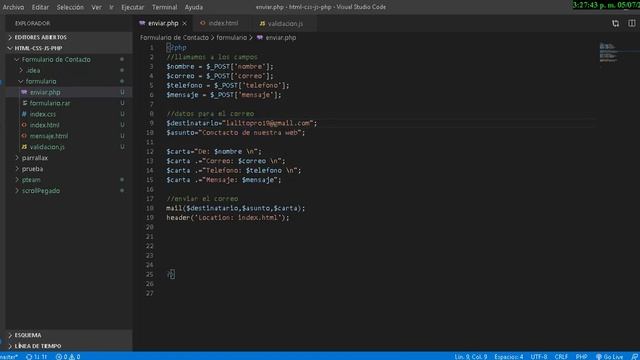640x360 pixels.
Task: Open the Selección menu
Action: click(70, 7)
